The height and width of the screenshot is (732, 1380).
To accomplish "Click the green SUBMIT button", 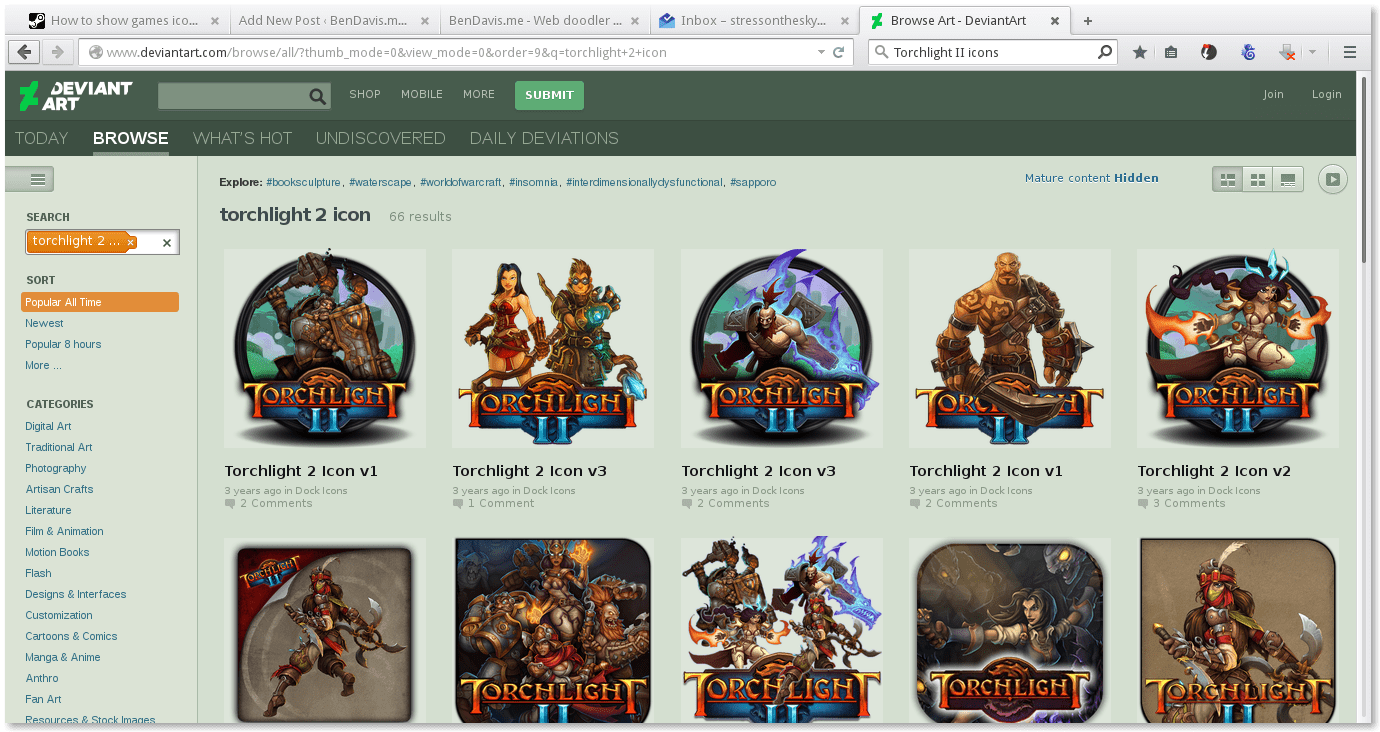I will 549,95.
